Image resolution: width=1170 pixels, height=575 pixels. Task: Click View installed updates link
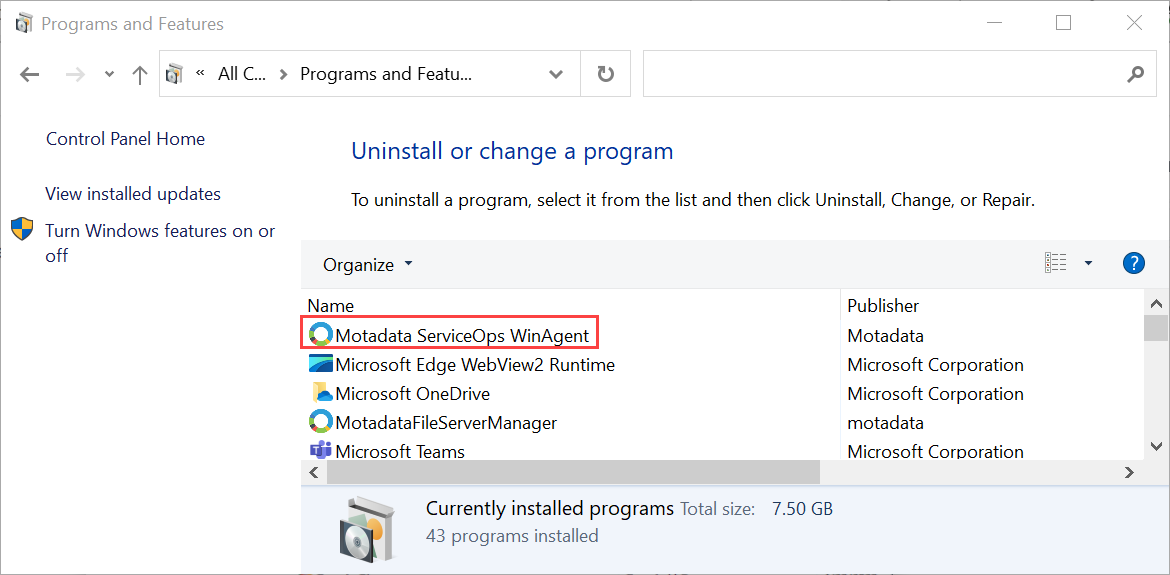pos(133,194)
